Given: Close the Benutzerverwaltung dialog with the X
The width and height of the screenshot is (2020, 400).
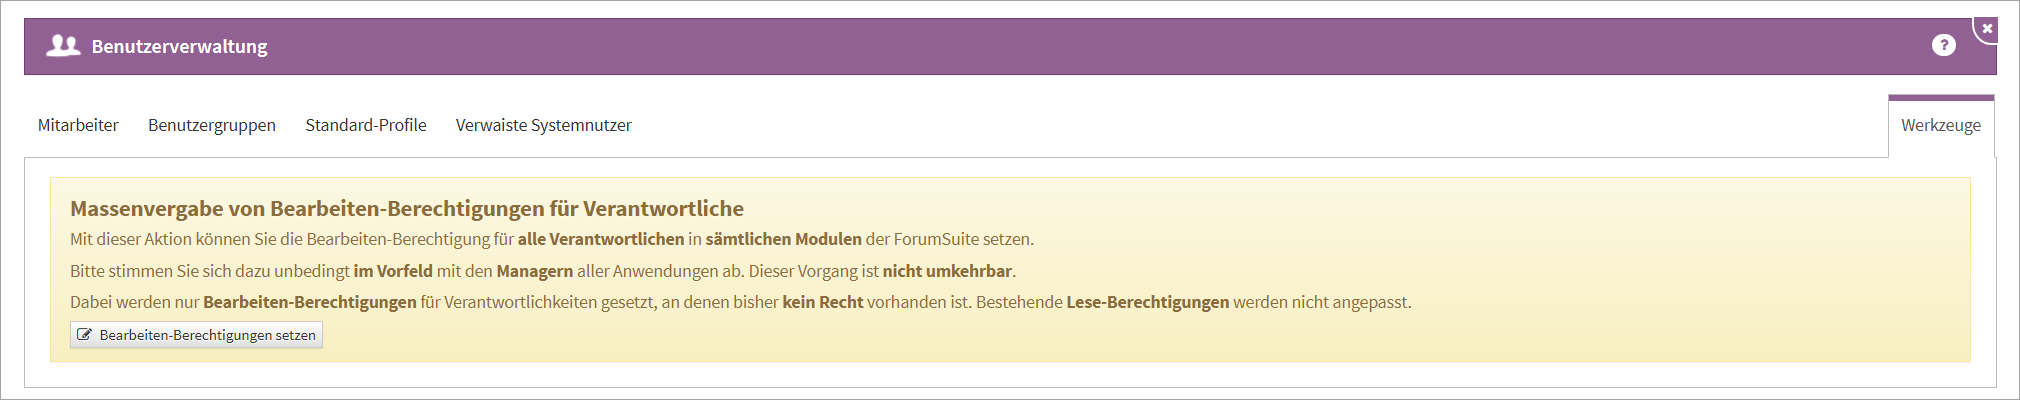Looking at the screenshot, I should pos(1987,29).
